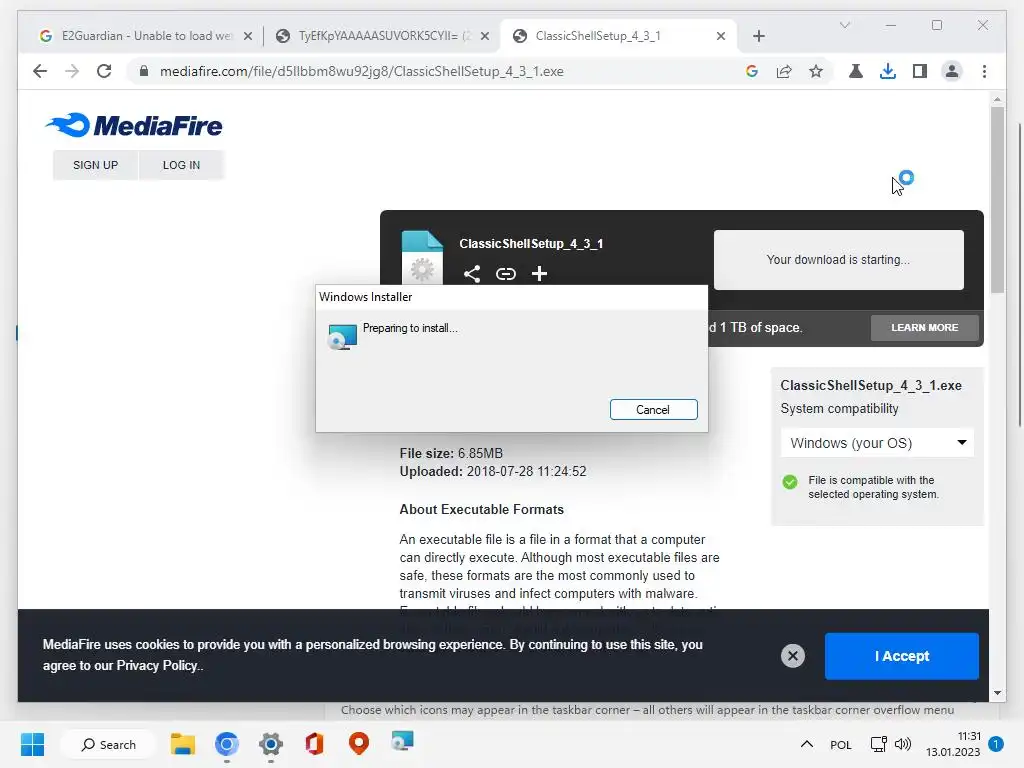Cancel the Windows Installer dialog
1024x768 pixels.
pos(653,409)
